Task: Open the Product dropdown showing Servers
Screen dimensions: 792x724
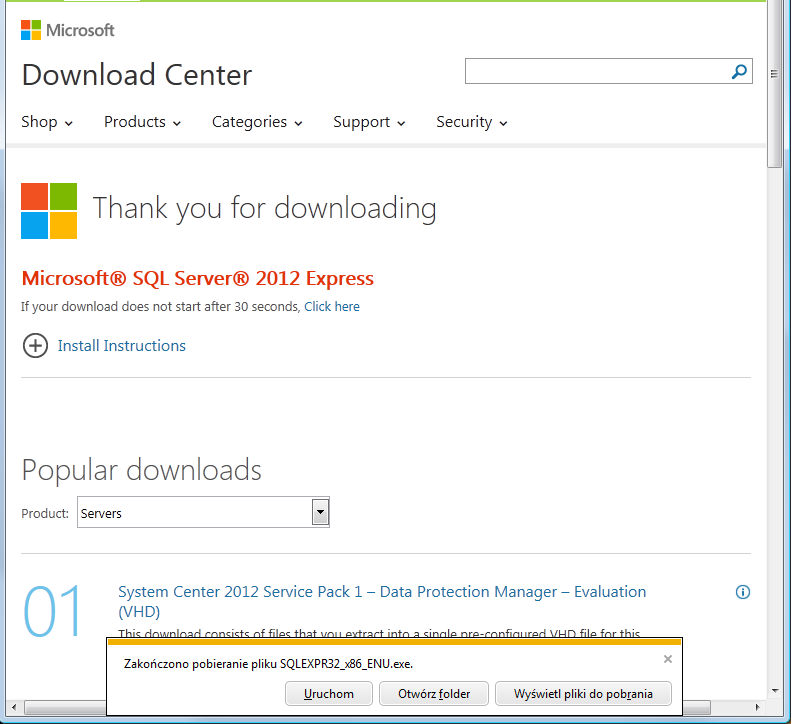Action: coord(203,512)
